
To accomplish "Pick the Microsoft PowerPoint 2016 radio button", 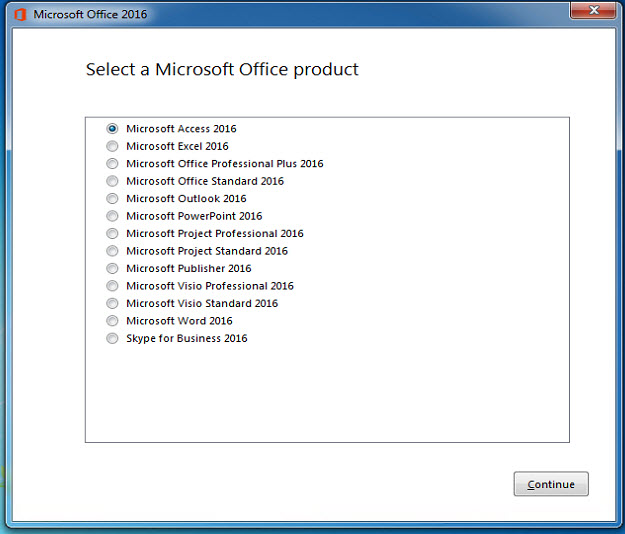I will (x=112, y=216).
